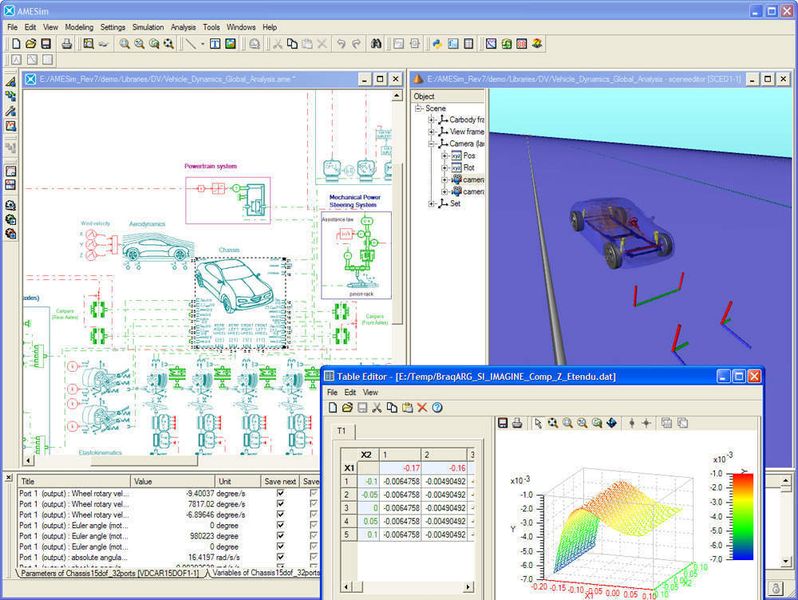798x600 pixels.
Task: Toggle last-column checkbox for -9.40037 degree/s row
Action: click(314, 493)
